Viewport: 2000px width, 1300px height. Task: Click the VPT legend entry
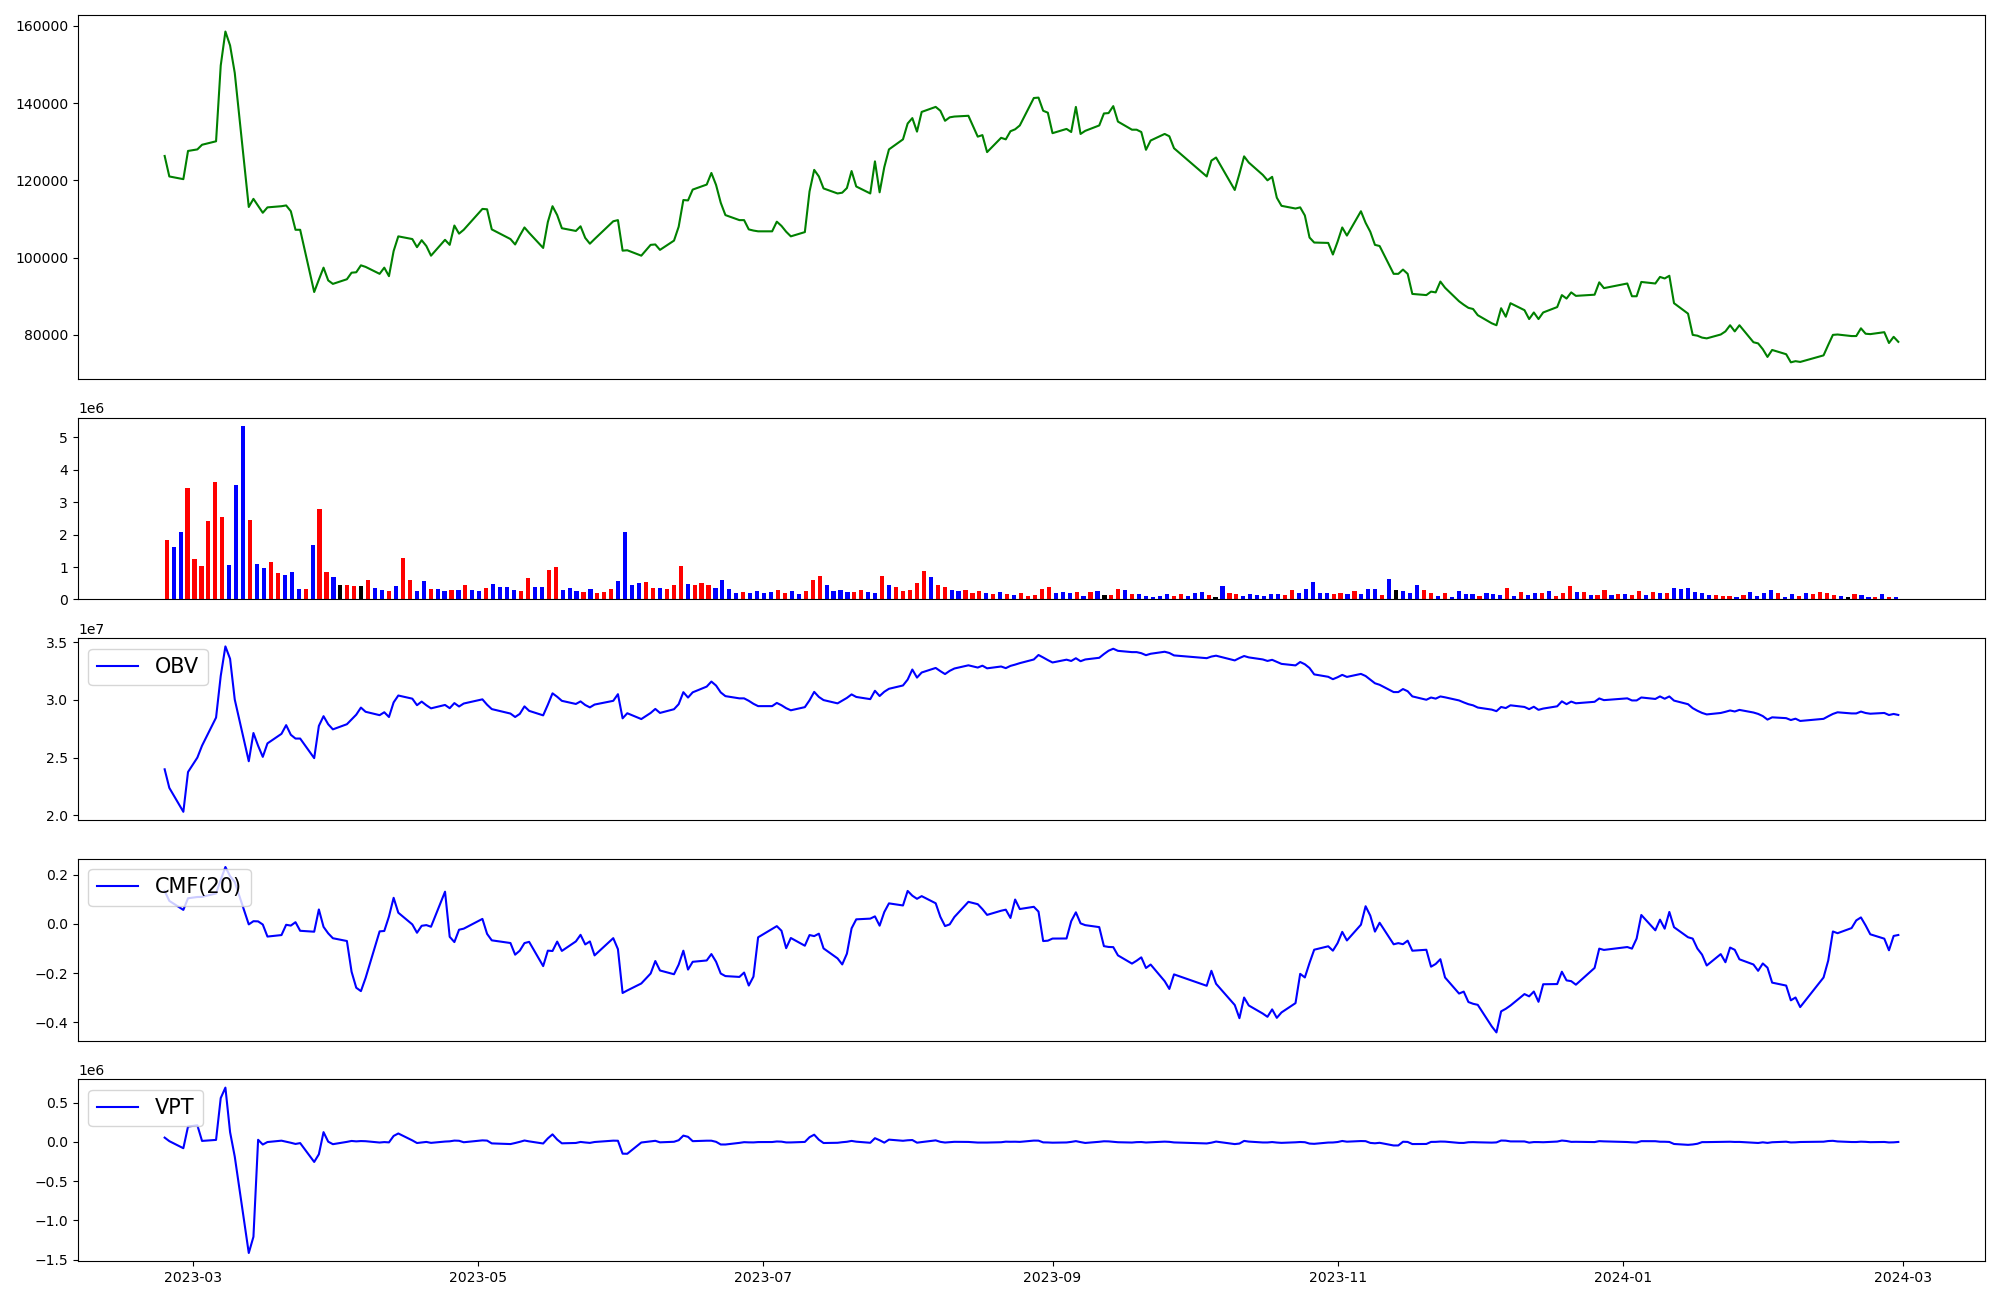tap(173, 1107)
